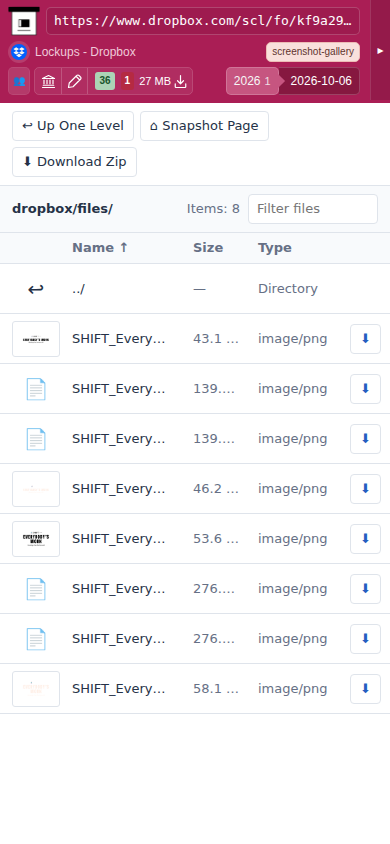Click the 58.1 size cell
This screenshot has height=844, width=390.
pos(216,690)
